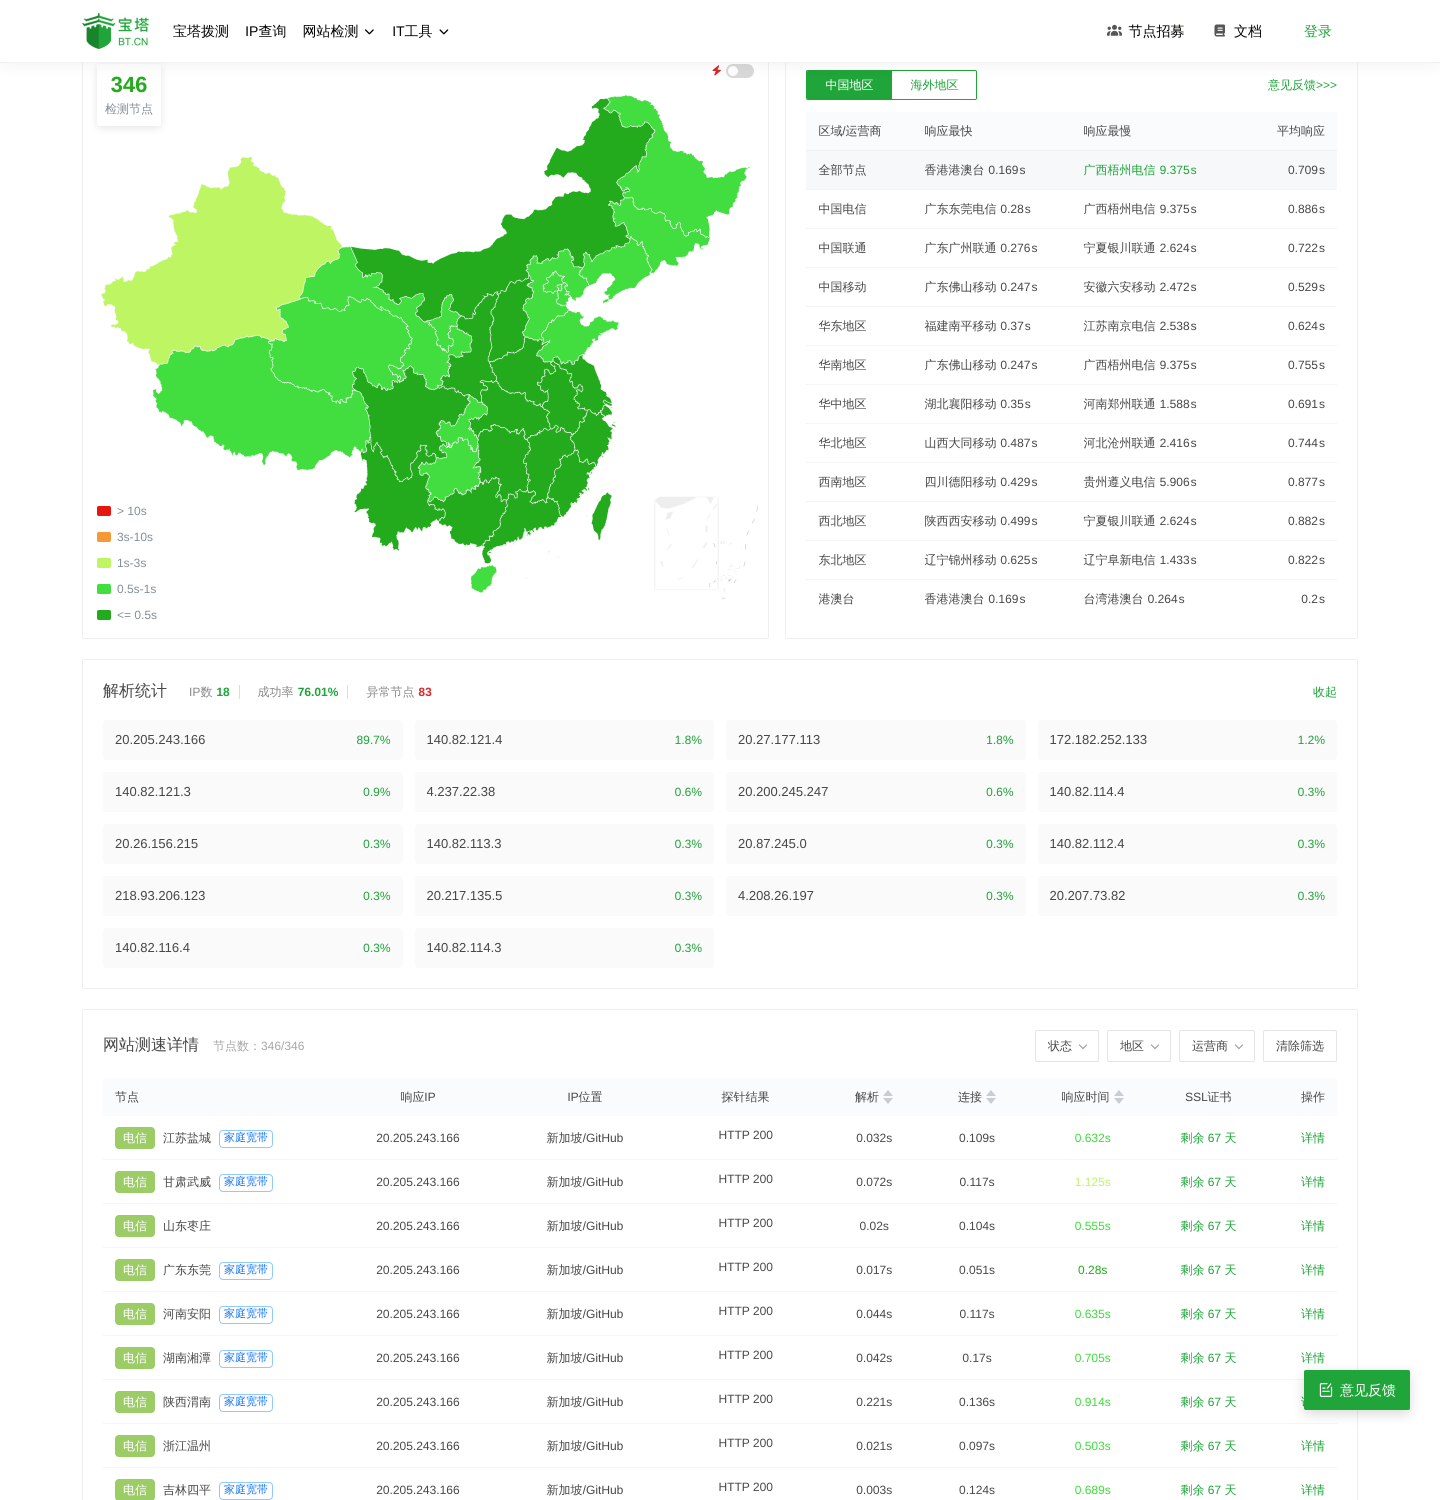Viewport: 1440px width, 1500px height.
Task: Sort by 响应时间 column arrows
Action: click(x=1119, y=1097)
